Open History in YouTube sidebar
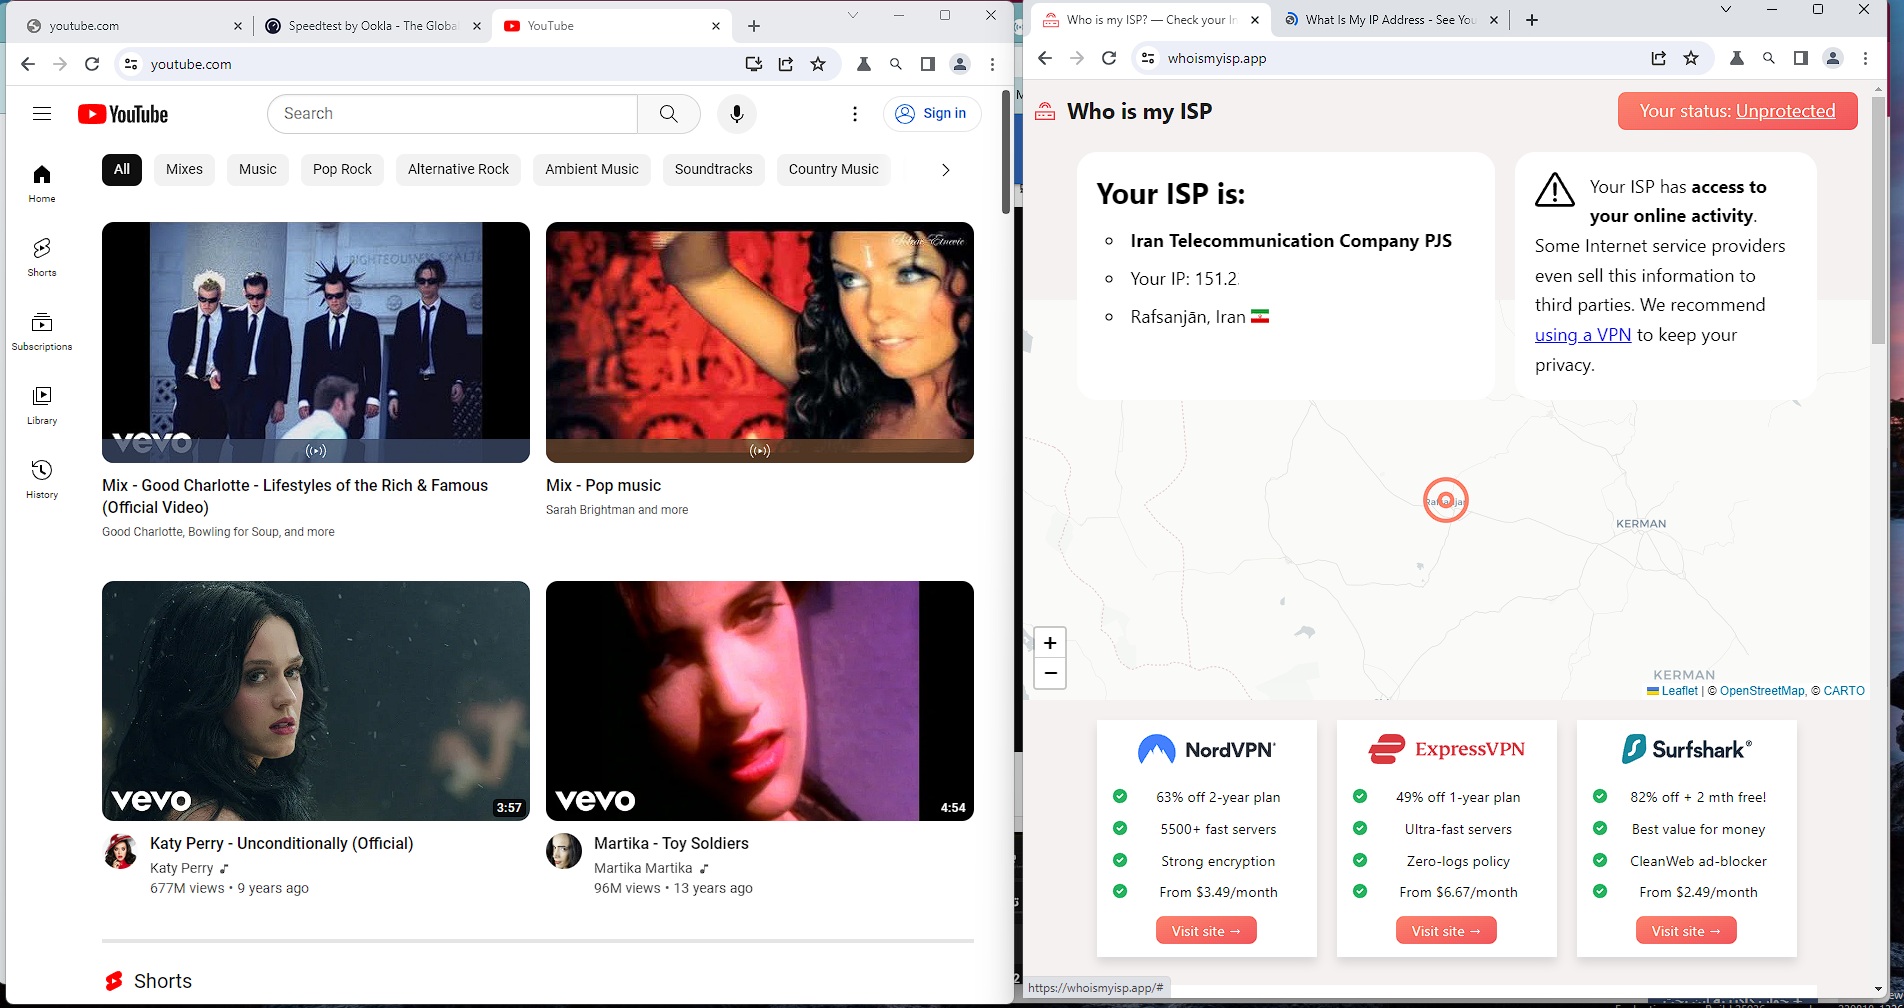Image resolution: width=1904 pixels, height=1008 pixels. pyautogui.click(x=42, y=480)
